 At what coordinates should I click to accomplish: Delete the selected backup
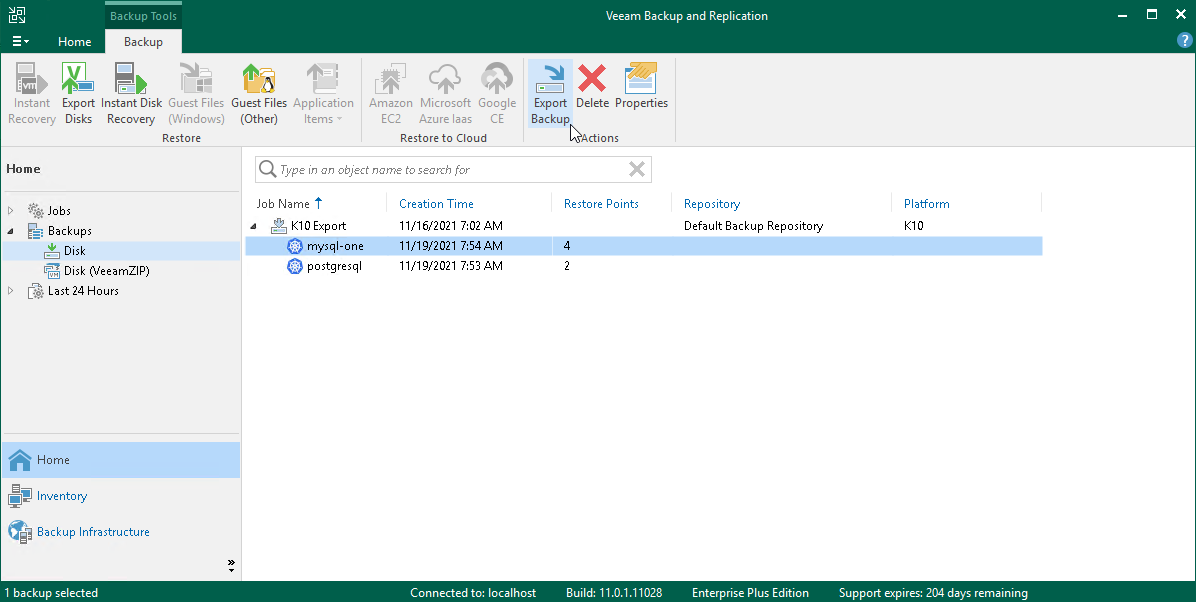[x=592, y=86]
